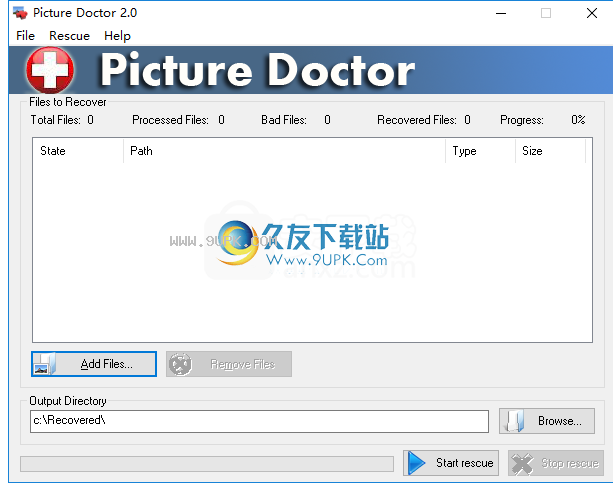Click the blue play arrow icon
This screenshot has height=487, width=613.
416,463
